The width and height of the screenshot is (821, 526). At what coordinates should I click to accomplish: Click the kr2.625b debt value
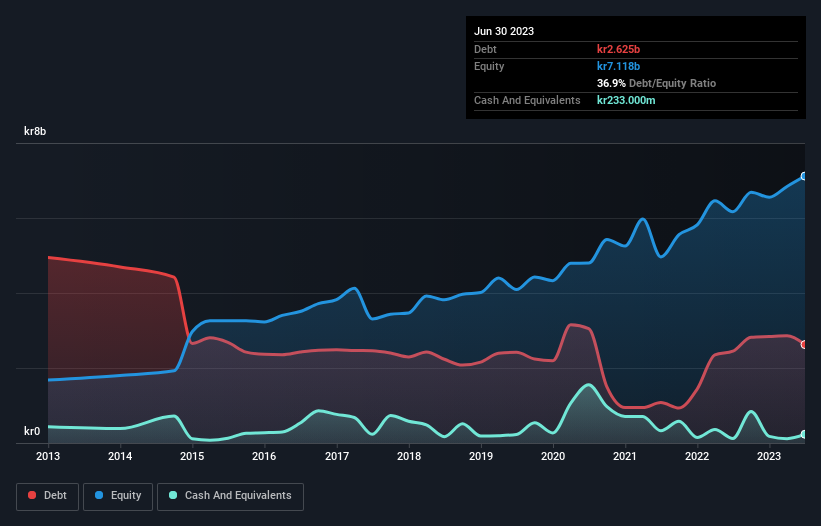(618, 49)
